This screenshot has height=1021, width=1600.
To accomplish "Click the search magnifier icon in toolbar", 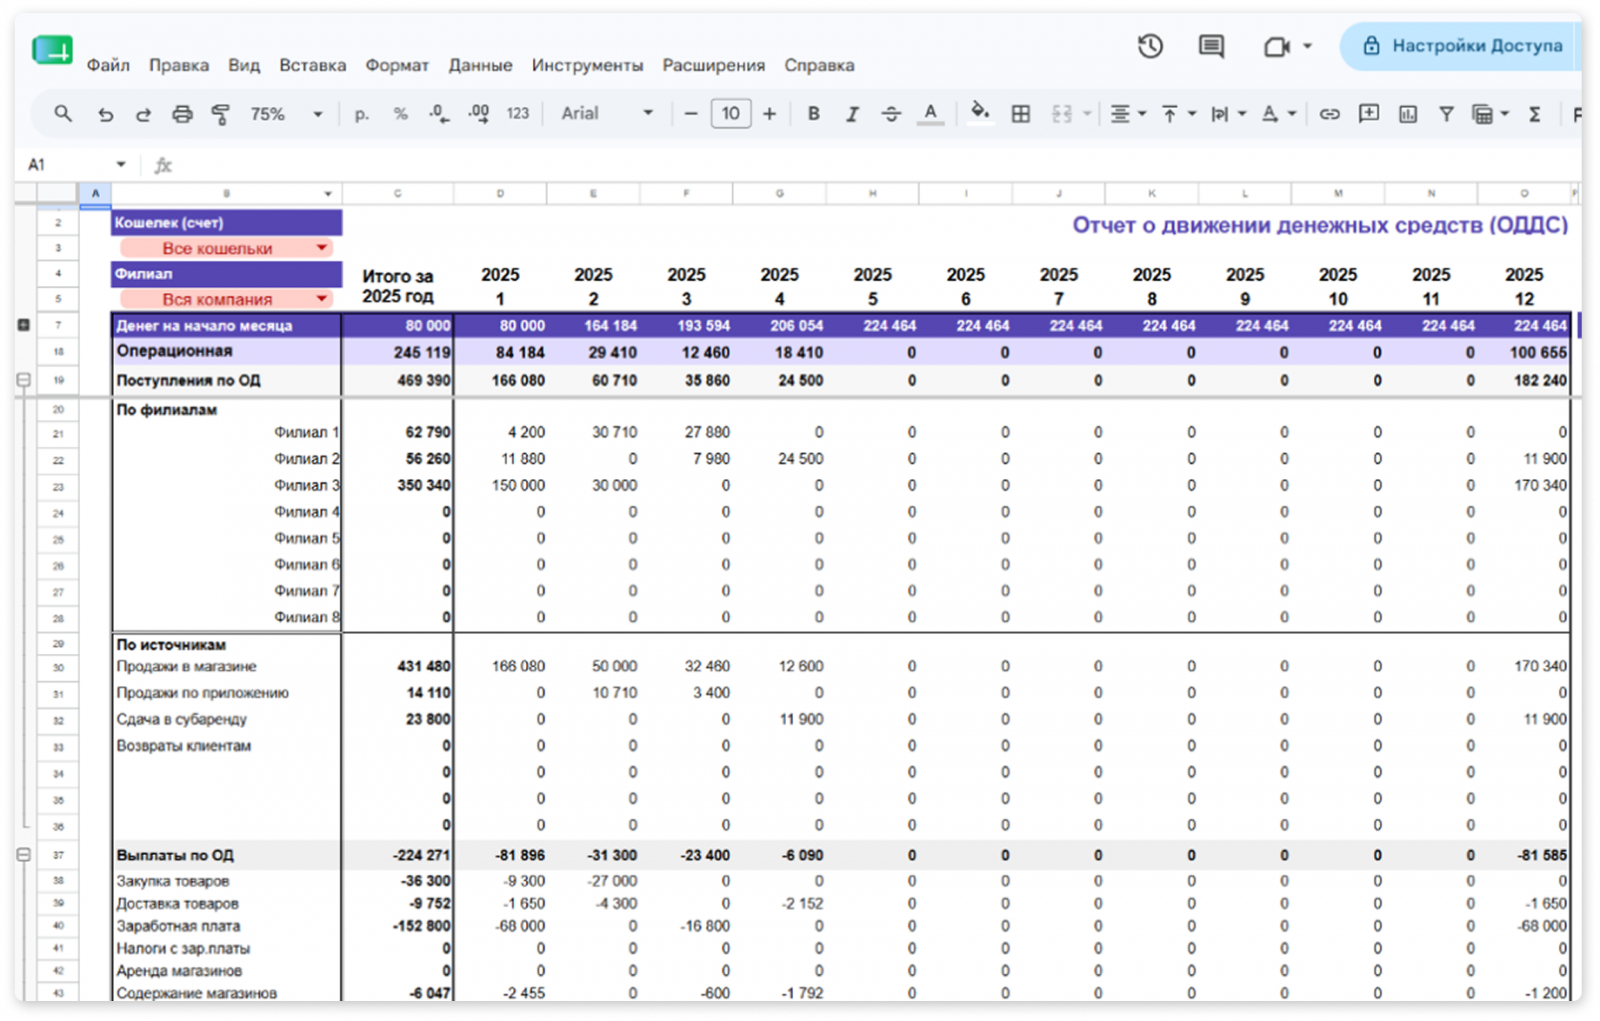I will pos(63,114).
